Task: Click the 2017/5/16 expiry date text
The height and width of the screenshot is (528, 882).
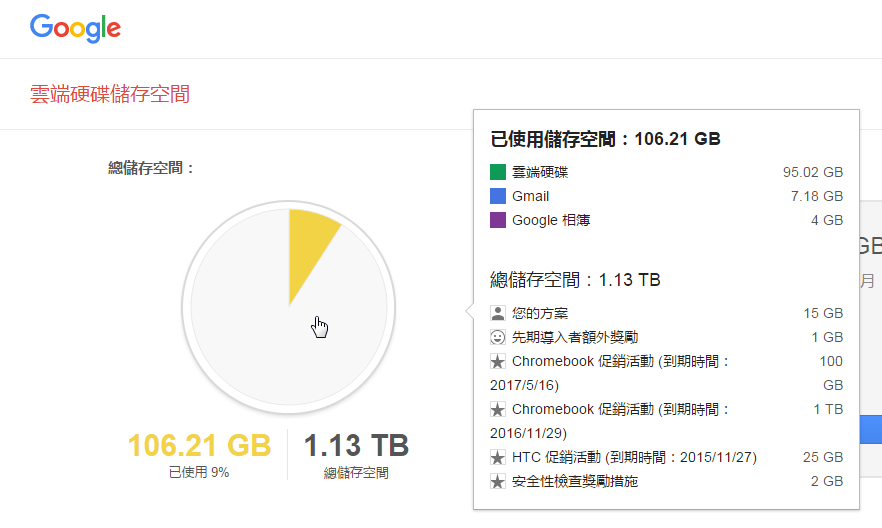Action: pos(524,385)
